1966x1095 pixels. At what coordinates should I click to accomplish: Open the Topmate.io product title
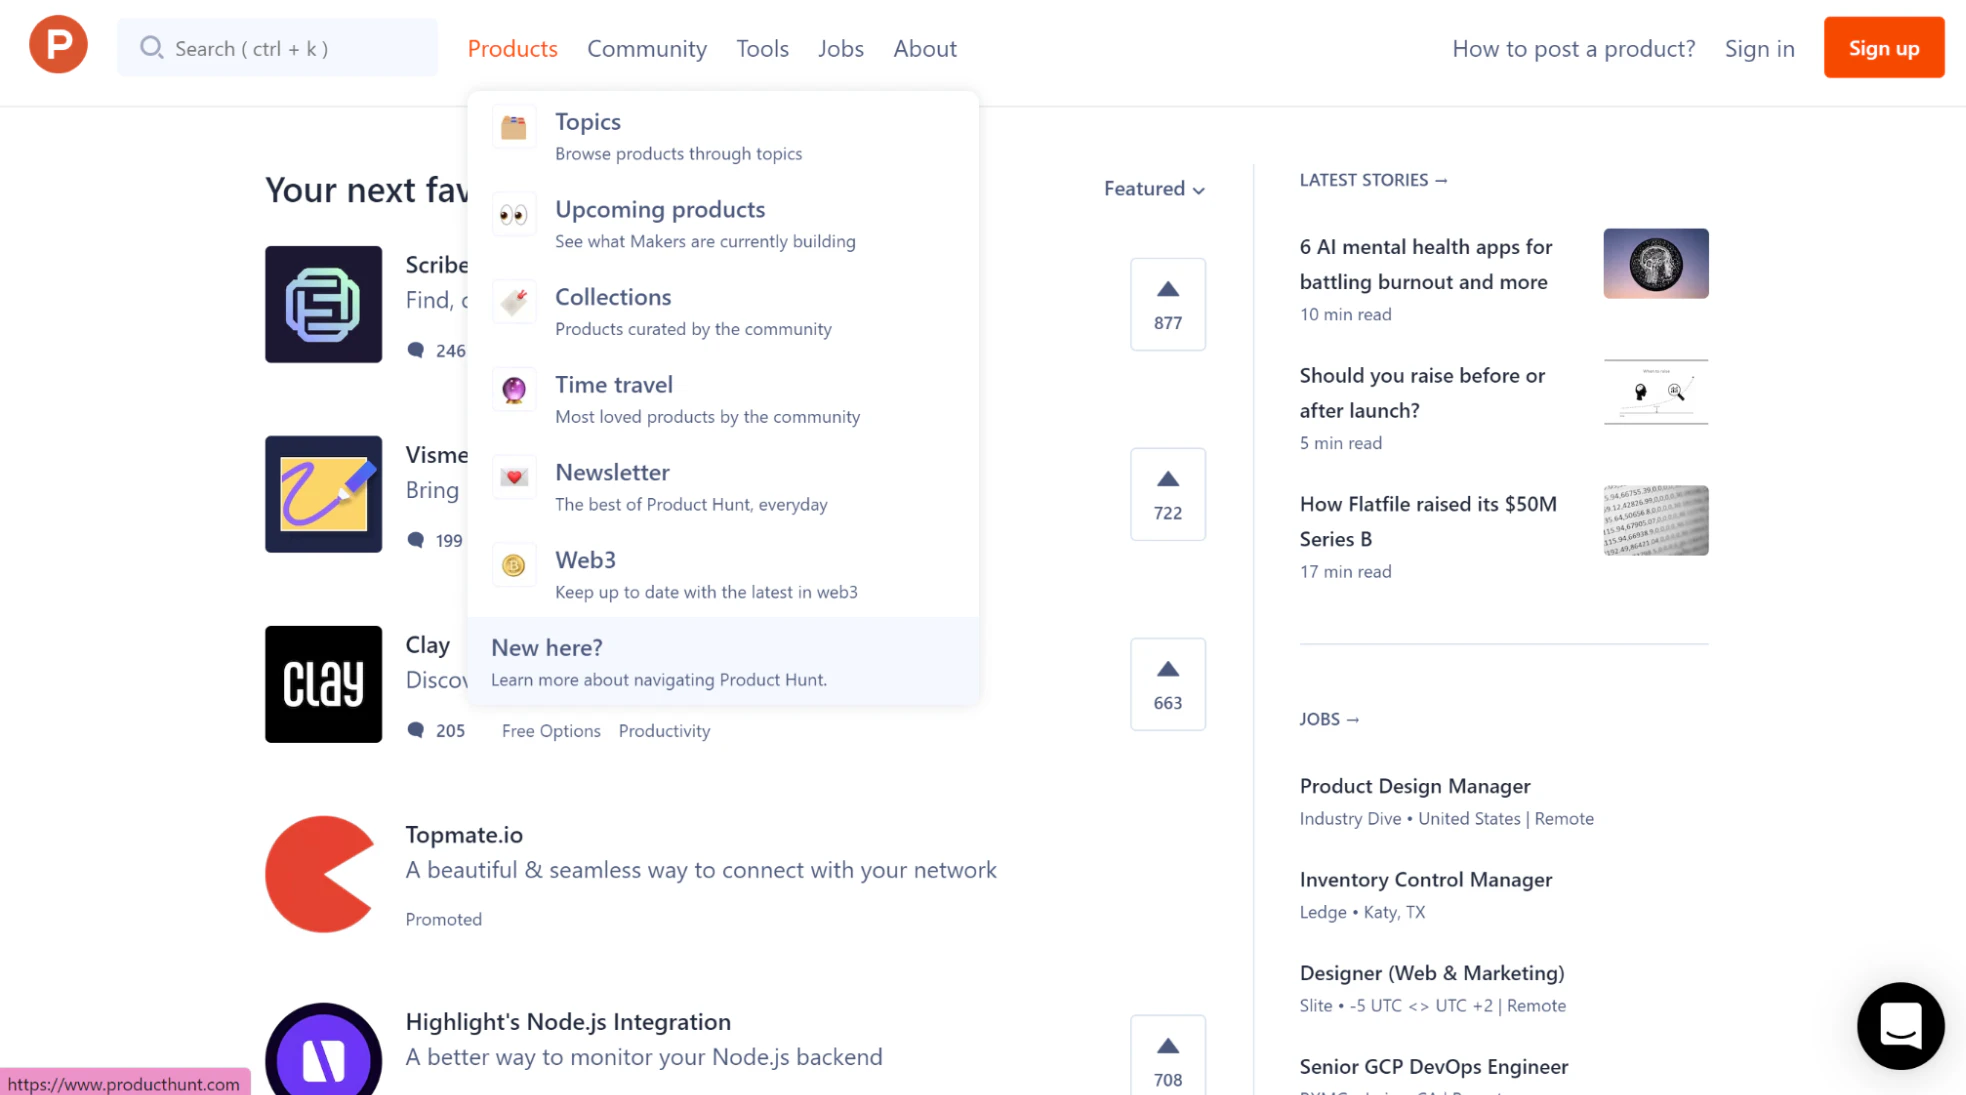coord(464,834)
